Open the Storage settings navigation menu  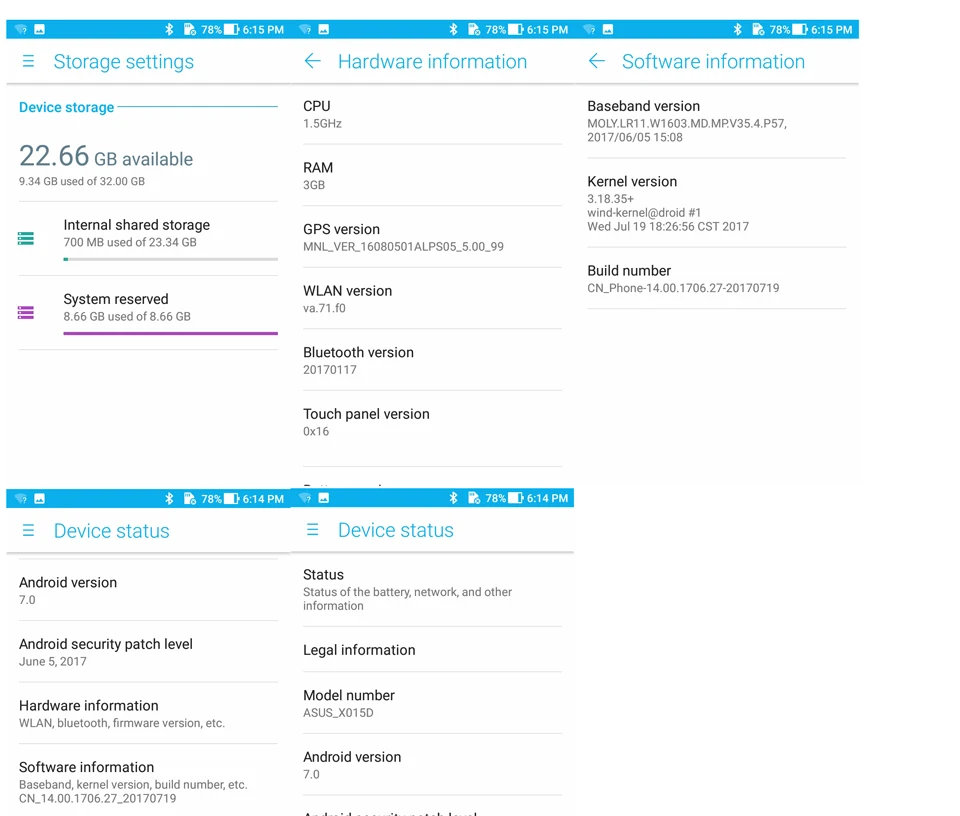click(x=28, y=61)
